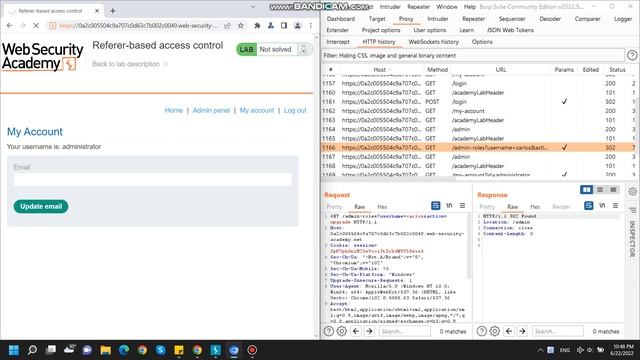Click the Log out link
This screenshot has width=640, height=360.
click(295, 110)
